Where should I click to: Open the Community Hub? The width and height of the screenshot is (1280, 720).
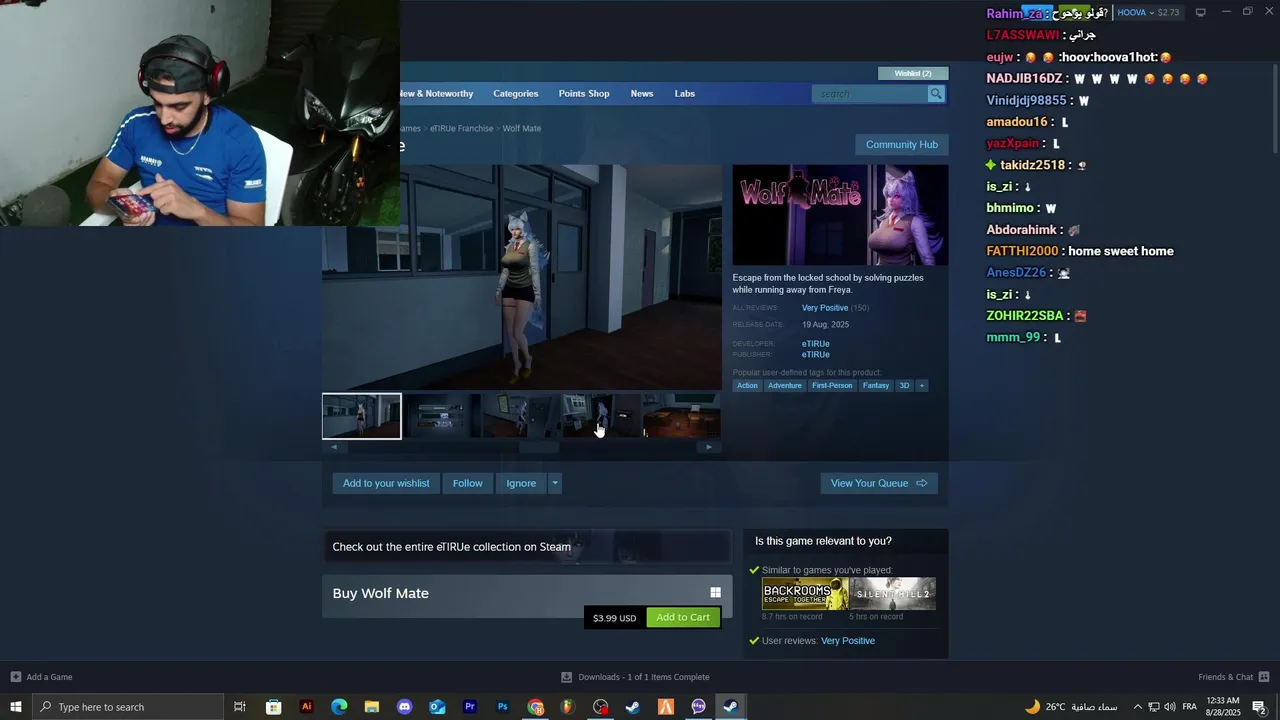pyautogui.click(x=902, y=145)
